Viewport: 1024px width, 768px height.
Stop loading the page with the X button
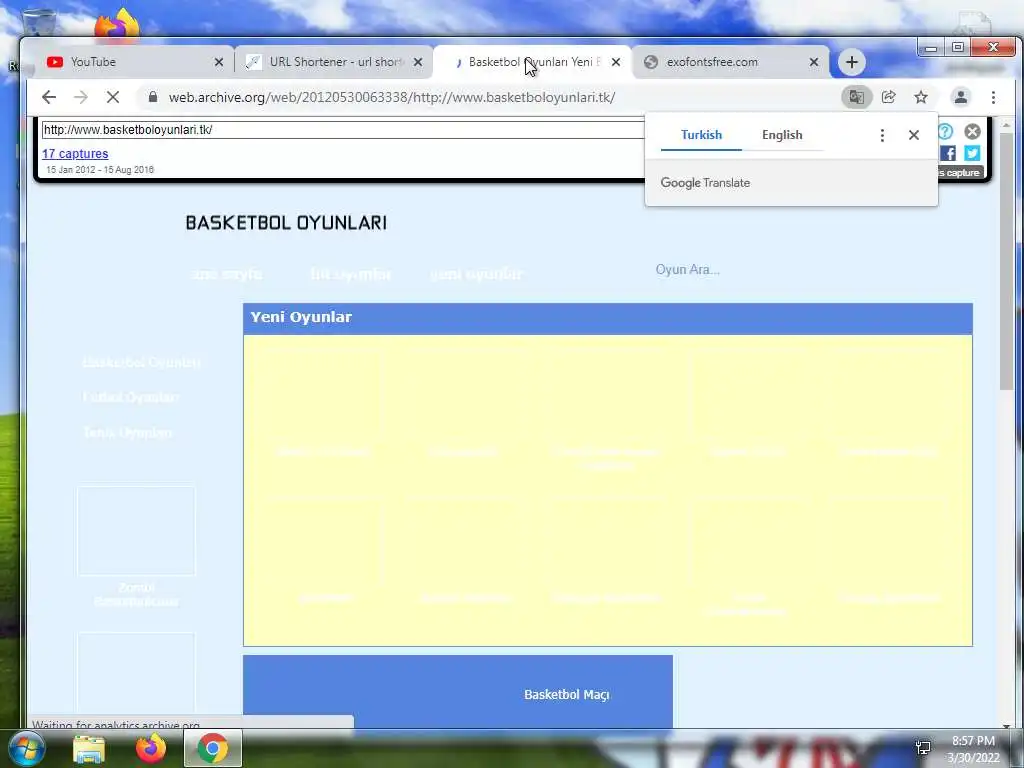pos(112,97)
